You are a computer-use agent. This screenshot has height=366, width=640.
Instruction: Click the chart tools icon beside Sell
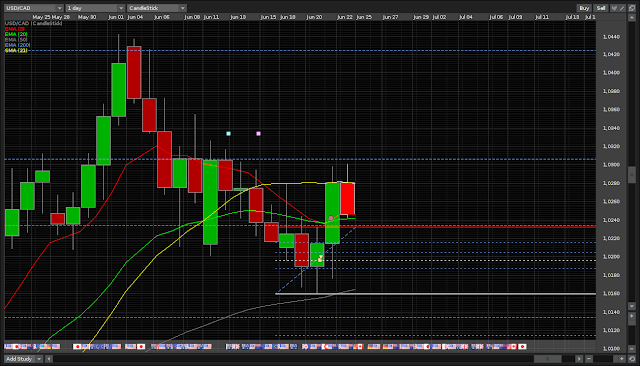pyautogui.click(x=614, y=8)
